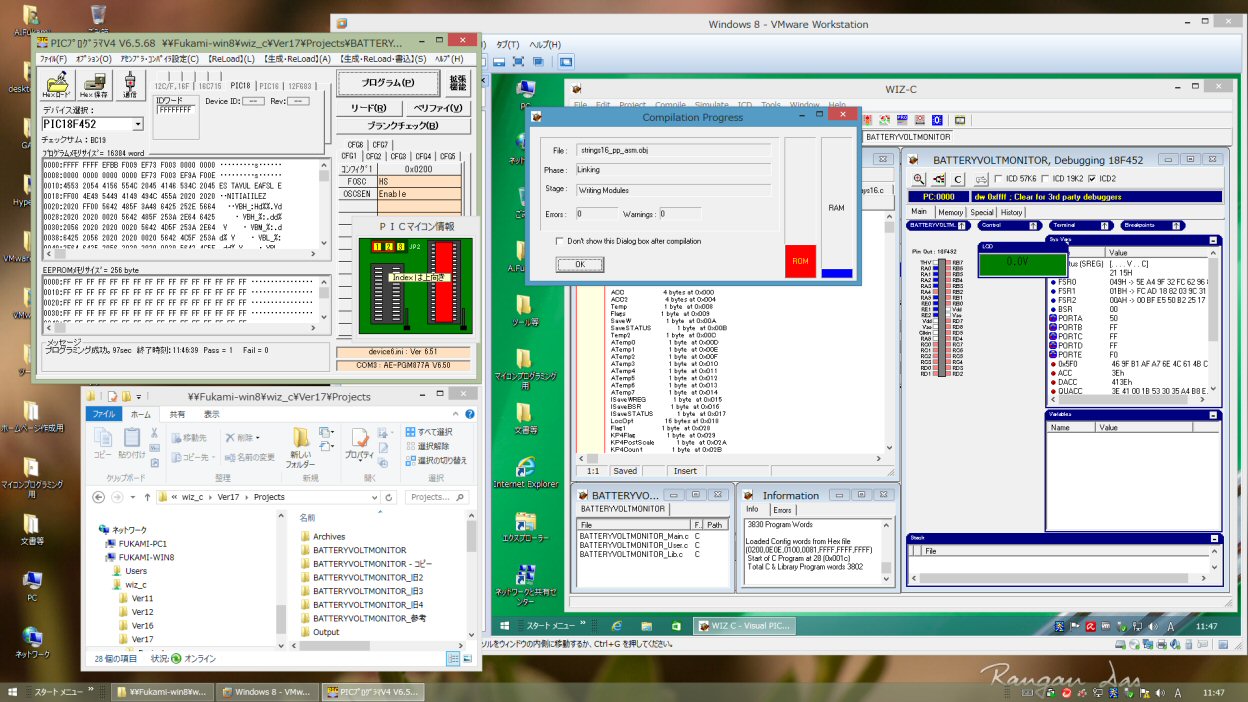Screen dimensions: 1248x702
Task: Select the PIC16 device family tab
Action: [270, 86]
